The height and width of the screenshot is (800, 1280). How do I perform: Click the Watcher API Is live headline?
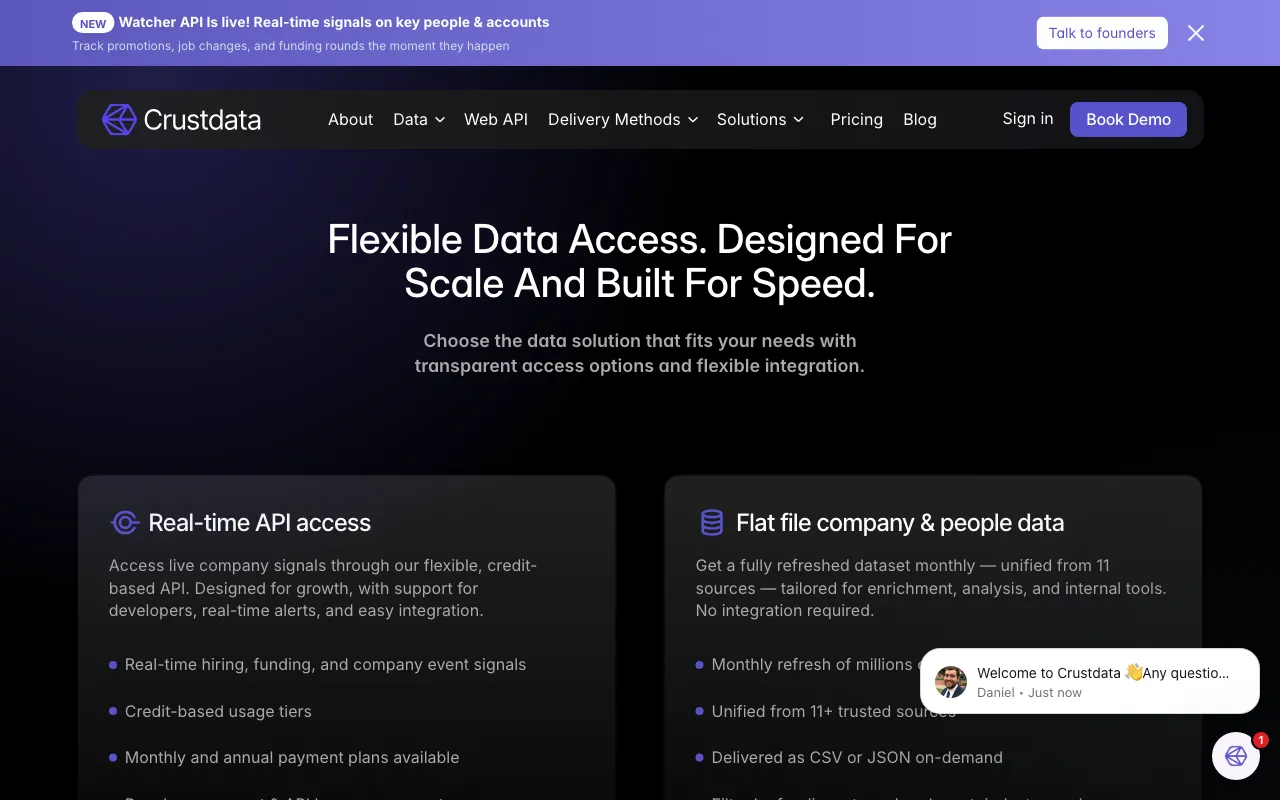click(334, 22)
